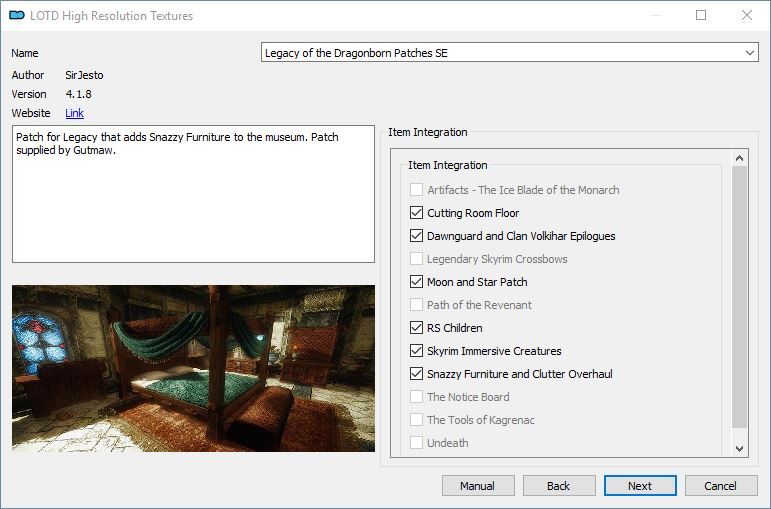Enable The Tools of Kagrenac checkbox

416,419
